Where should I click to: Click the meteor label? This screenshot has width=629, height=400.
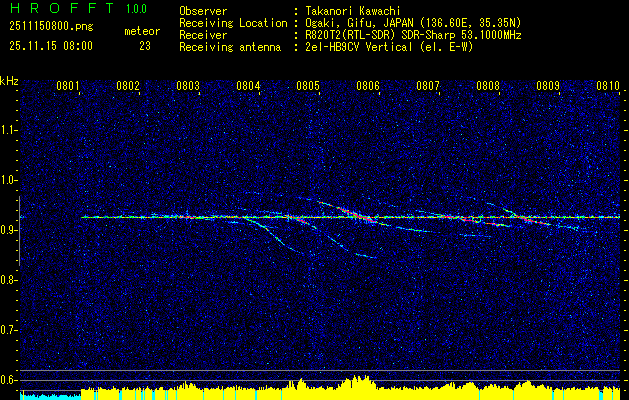pos(142,31)
